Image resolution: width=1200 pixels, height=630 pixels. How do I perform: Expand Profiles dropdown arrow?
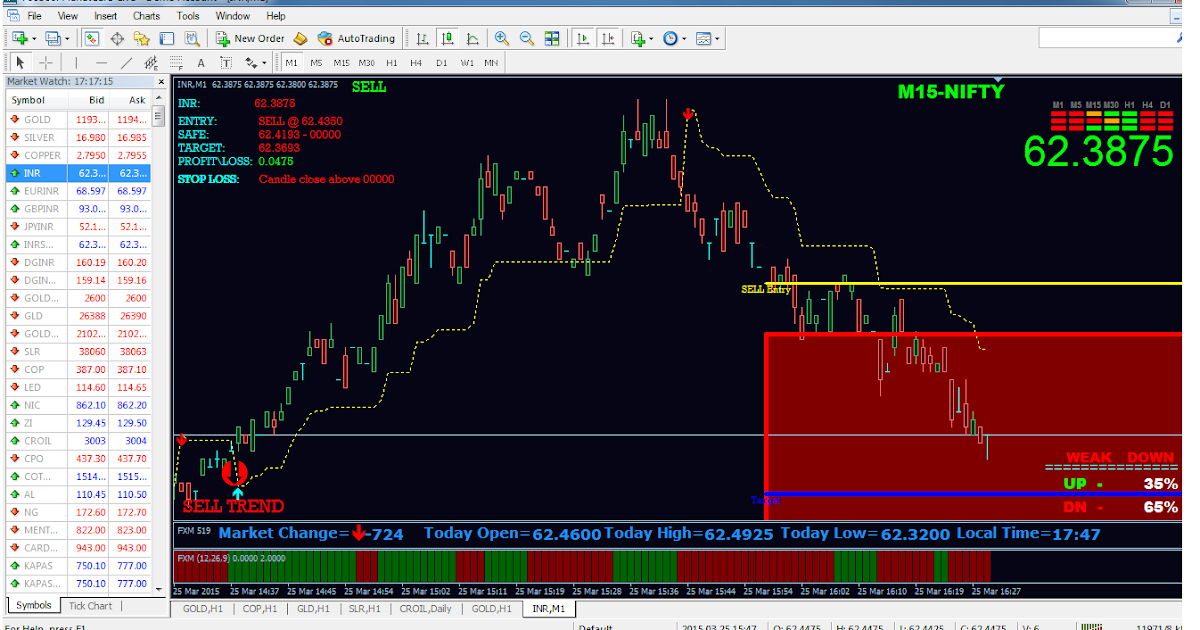point(68,39)
